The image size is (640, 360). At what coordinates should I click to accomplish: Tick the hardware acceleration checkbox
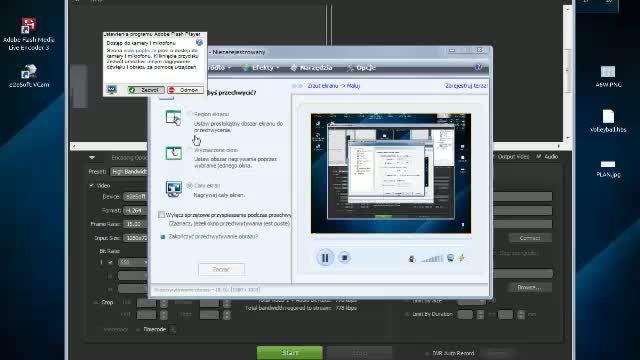[161, 215]
